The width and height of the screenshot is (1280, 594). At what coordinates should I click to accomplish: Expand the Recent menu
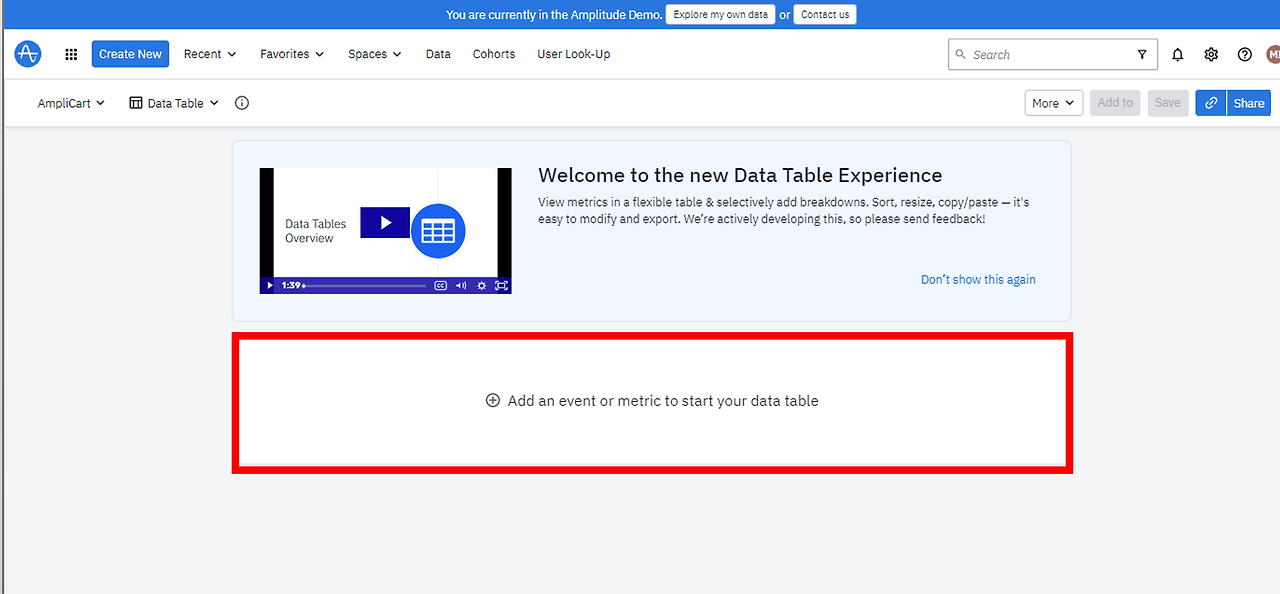click(210, 54)
